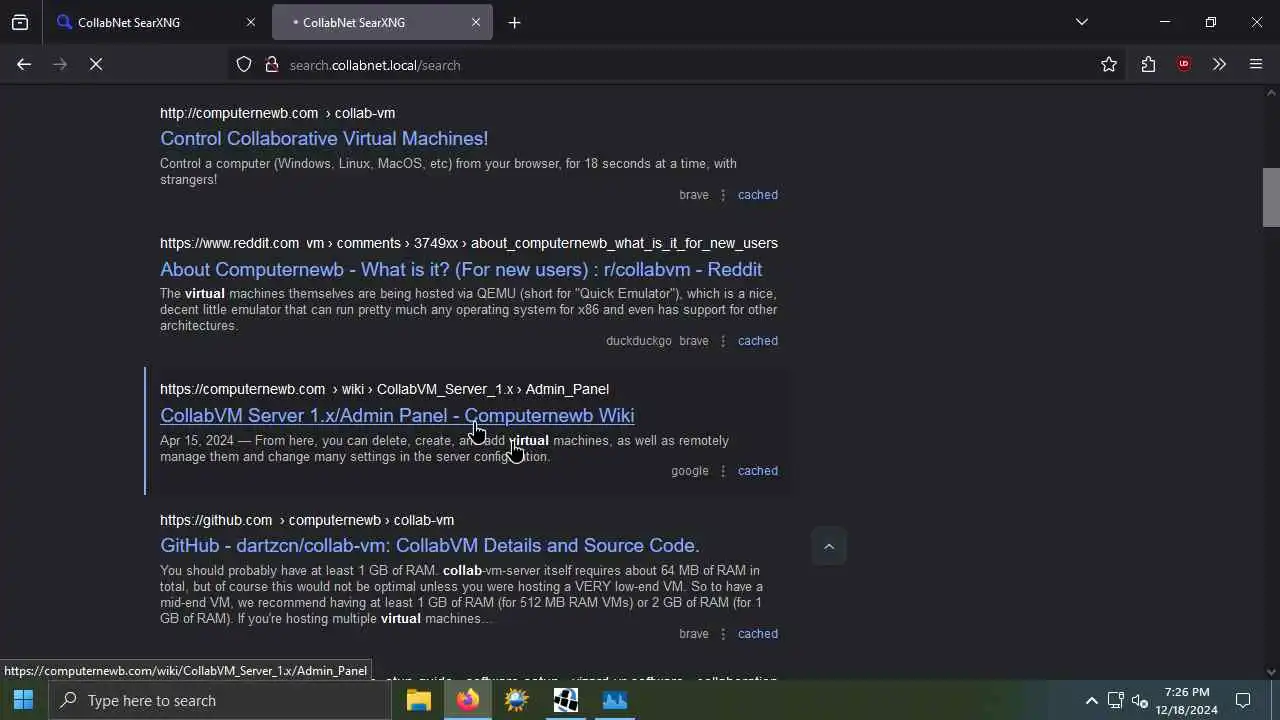Open cached copy of Control Collaborative result
This screenshot has height=720, width=1280.
click(x=757, y=195)
